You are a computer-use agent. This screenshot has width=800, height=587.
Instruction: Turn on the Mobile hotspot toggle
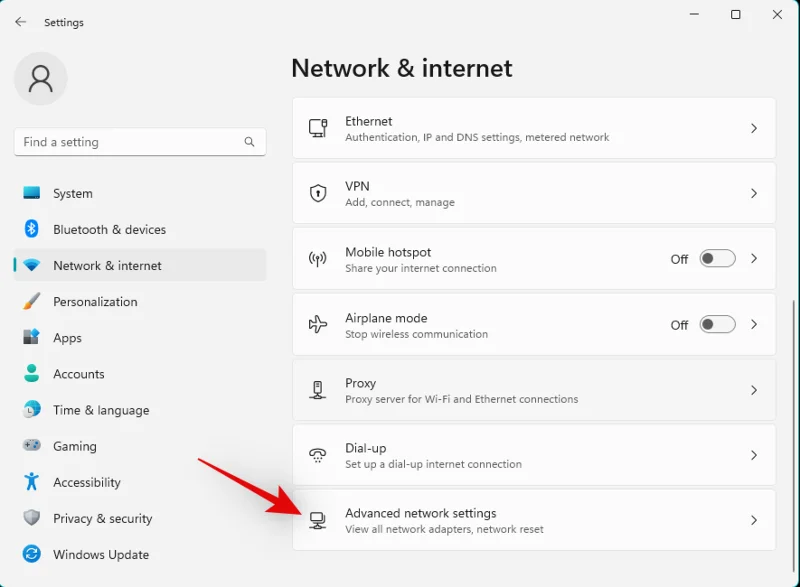coord(717,259)
